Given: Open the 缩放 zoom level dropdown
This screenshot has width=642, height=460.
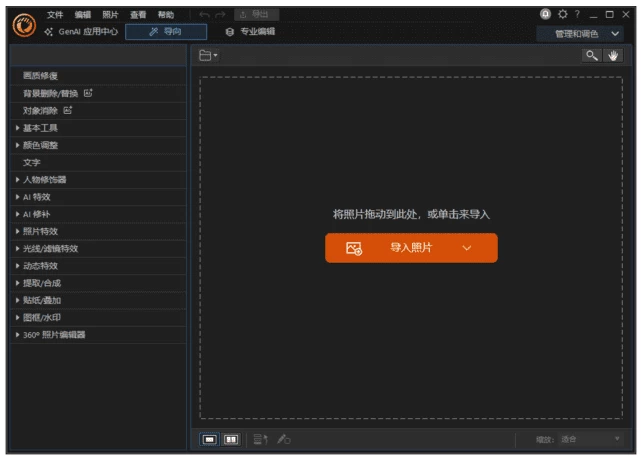Looking at the screenshot, I should tap(590, 439).
